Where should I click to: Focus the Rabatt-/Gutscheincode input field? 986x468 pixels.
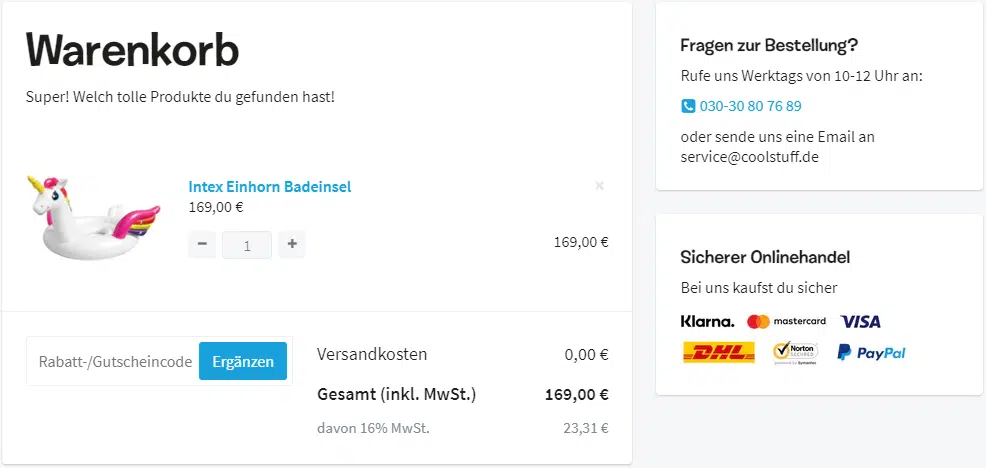(x=114, y=361)
